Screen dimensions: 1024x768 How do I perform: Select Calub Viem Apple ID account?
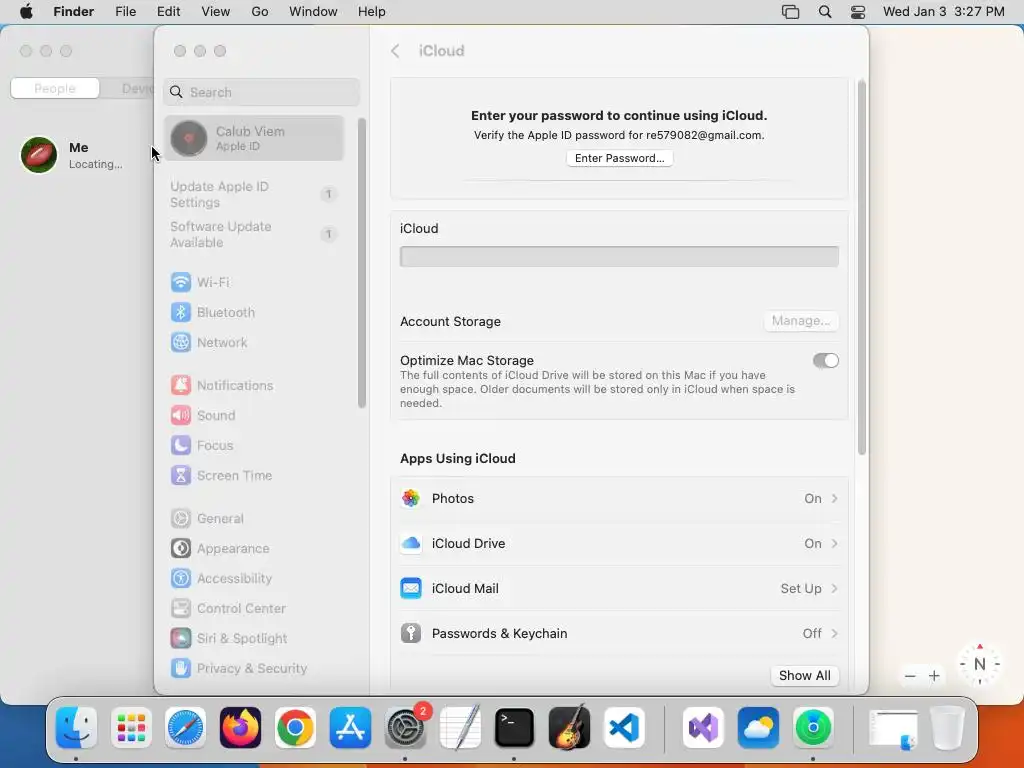click(x=254, y=138)
